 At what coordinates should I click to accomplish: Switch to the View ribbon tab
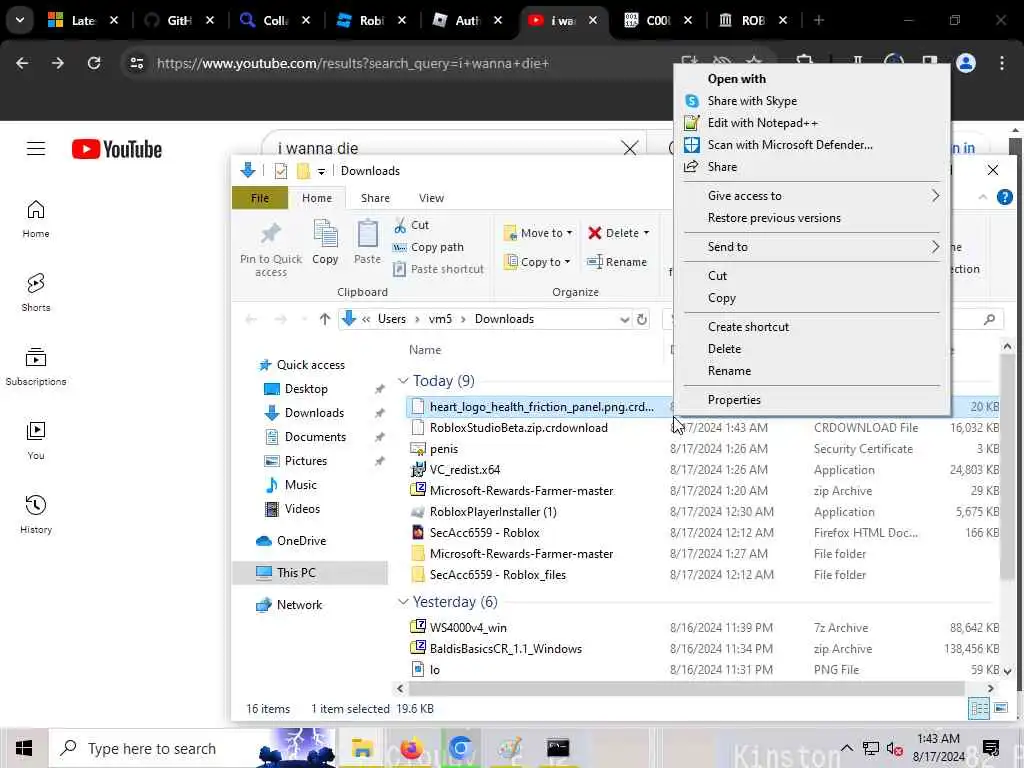tap(431, 198)
